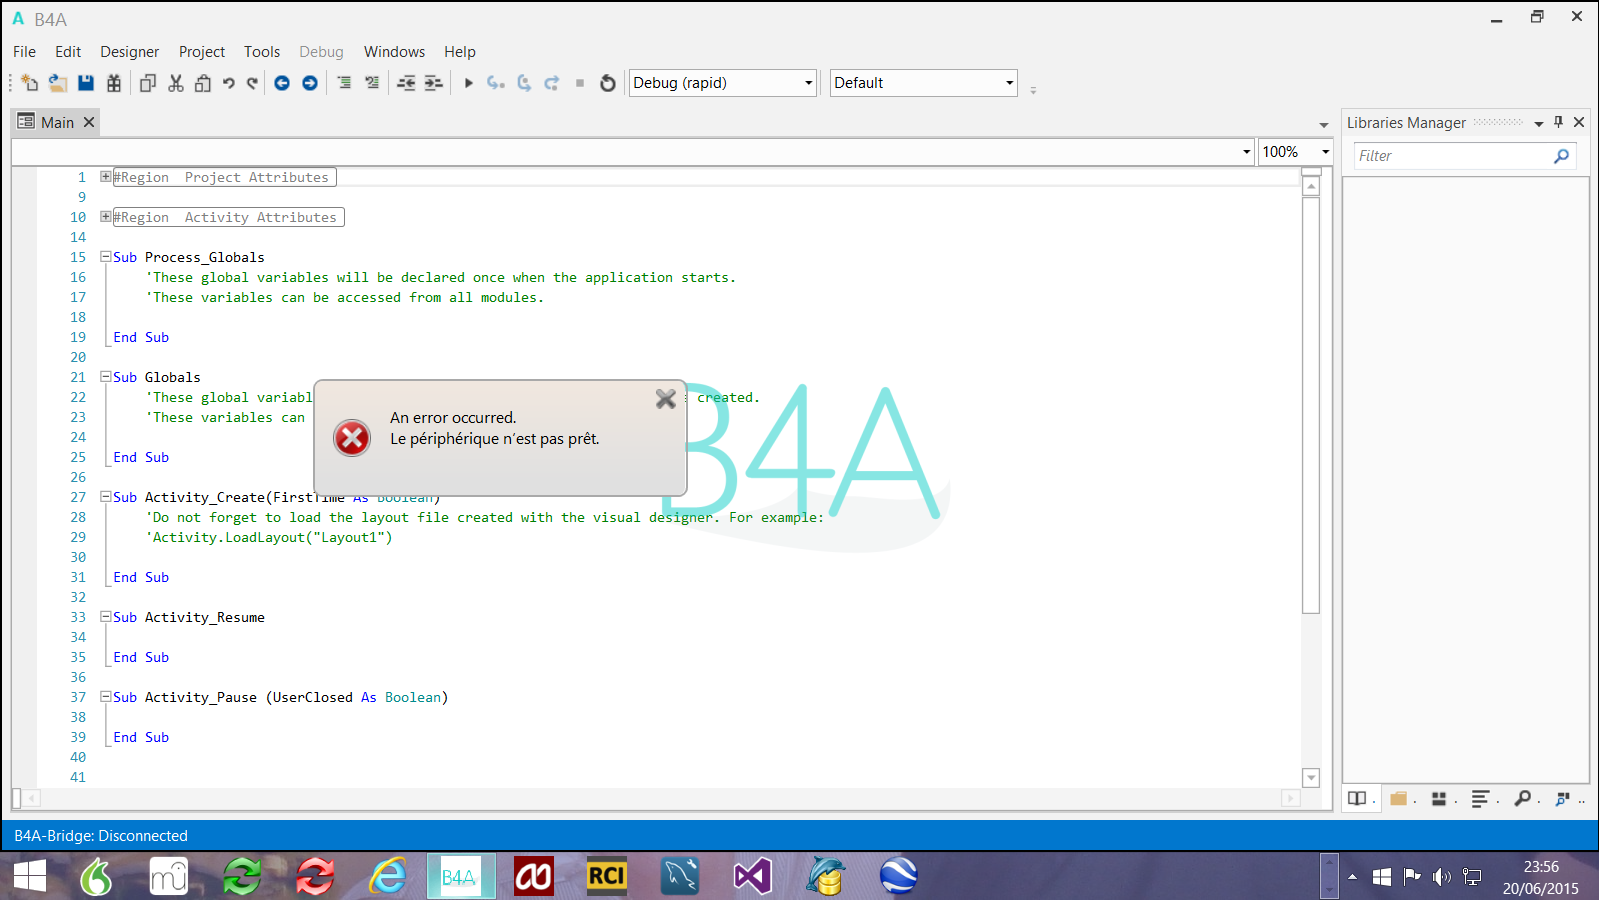Click the Restart circular arrow icon
The height and width of the screenshot is (900, 1599).
pyautogui.click(x=608, y=83)
